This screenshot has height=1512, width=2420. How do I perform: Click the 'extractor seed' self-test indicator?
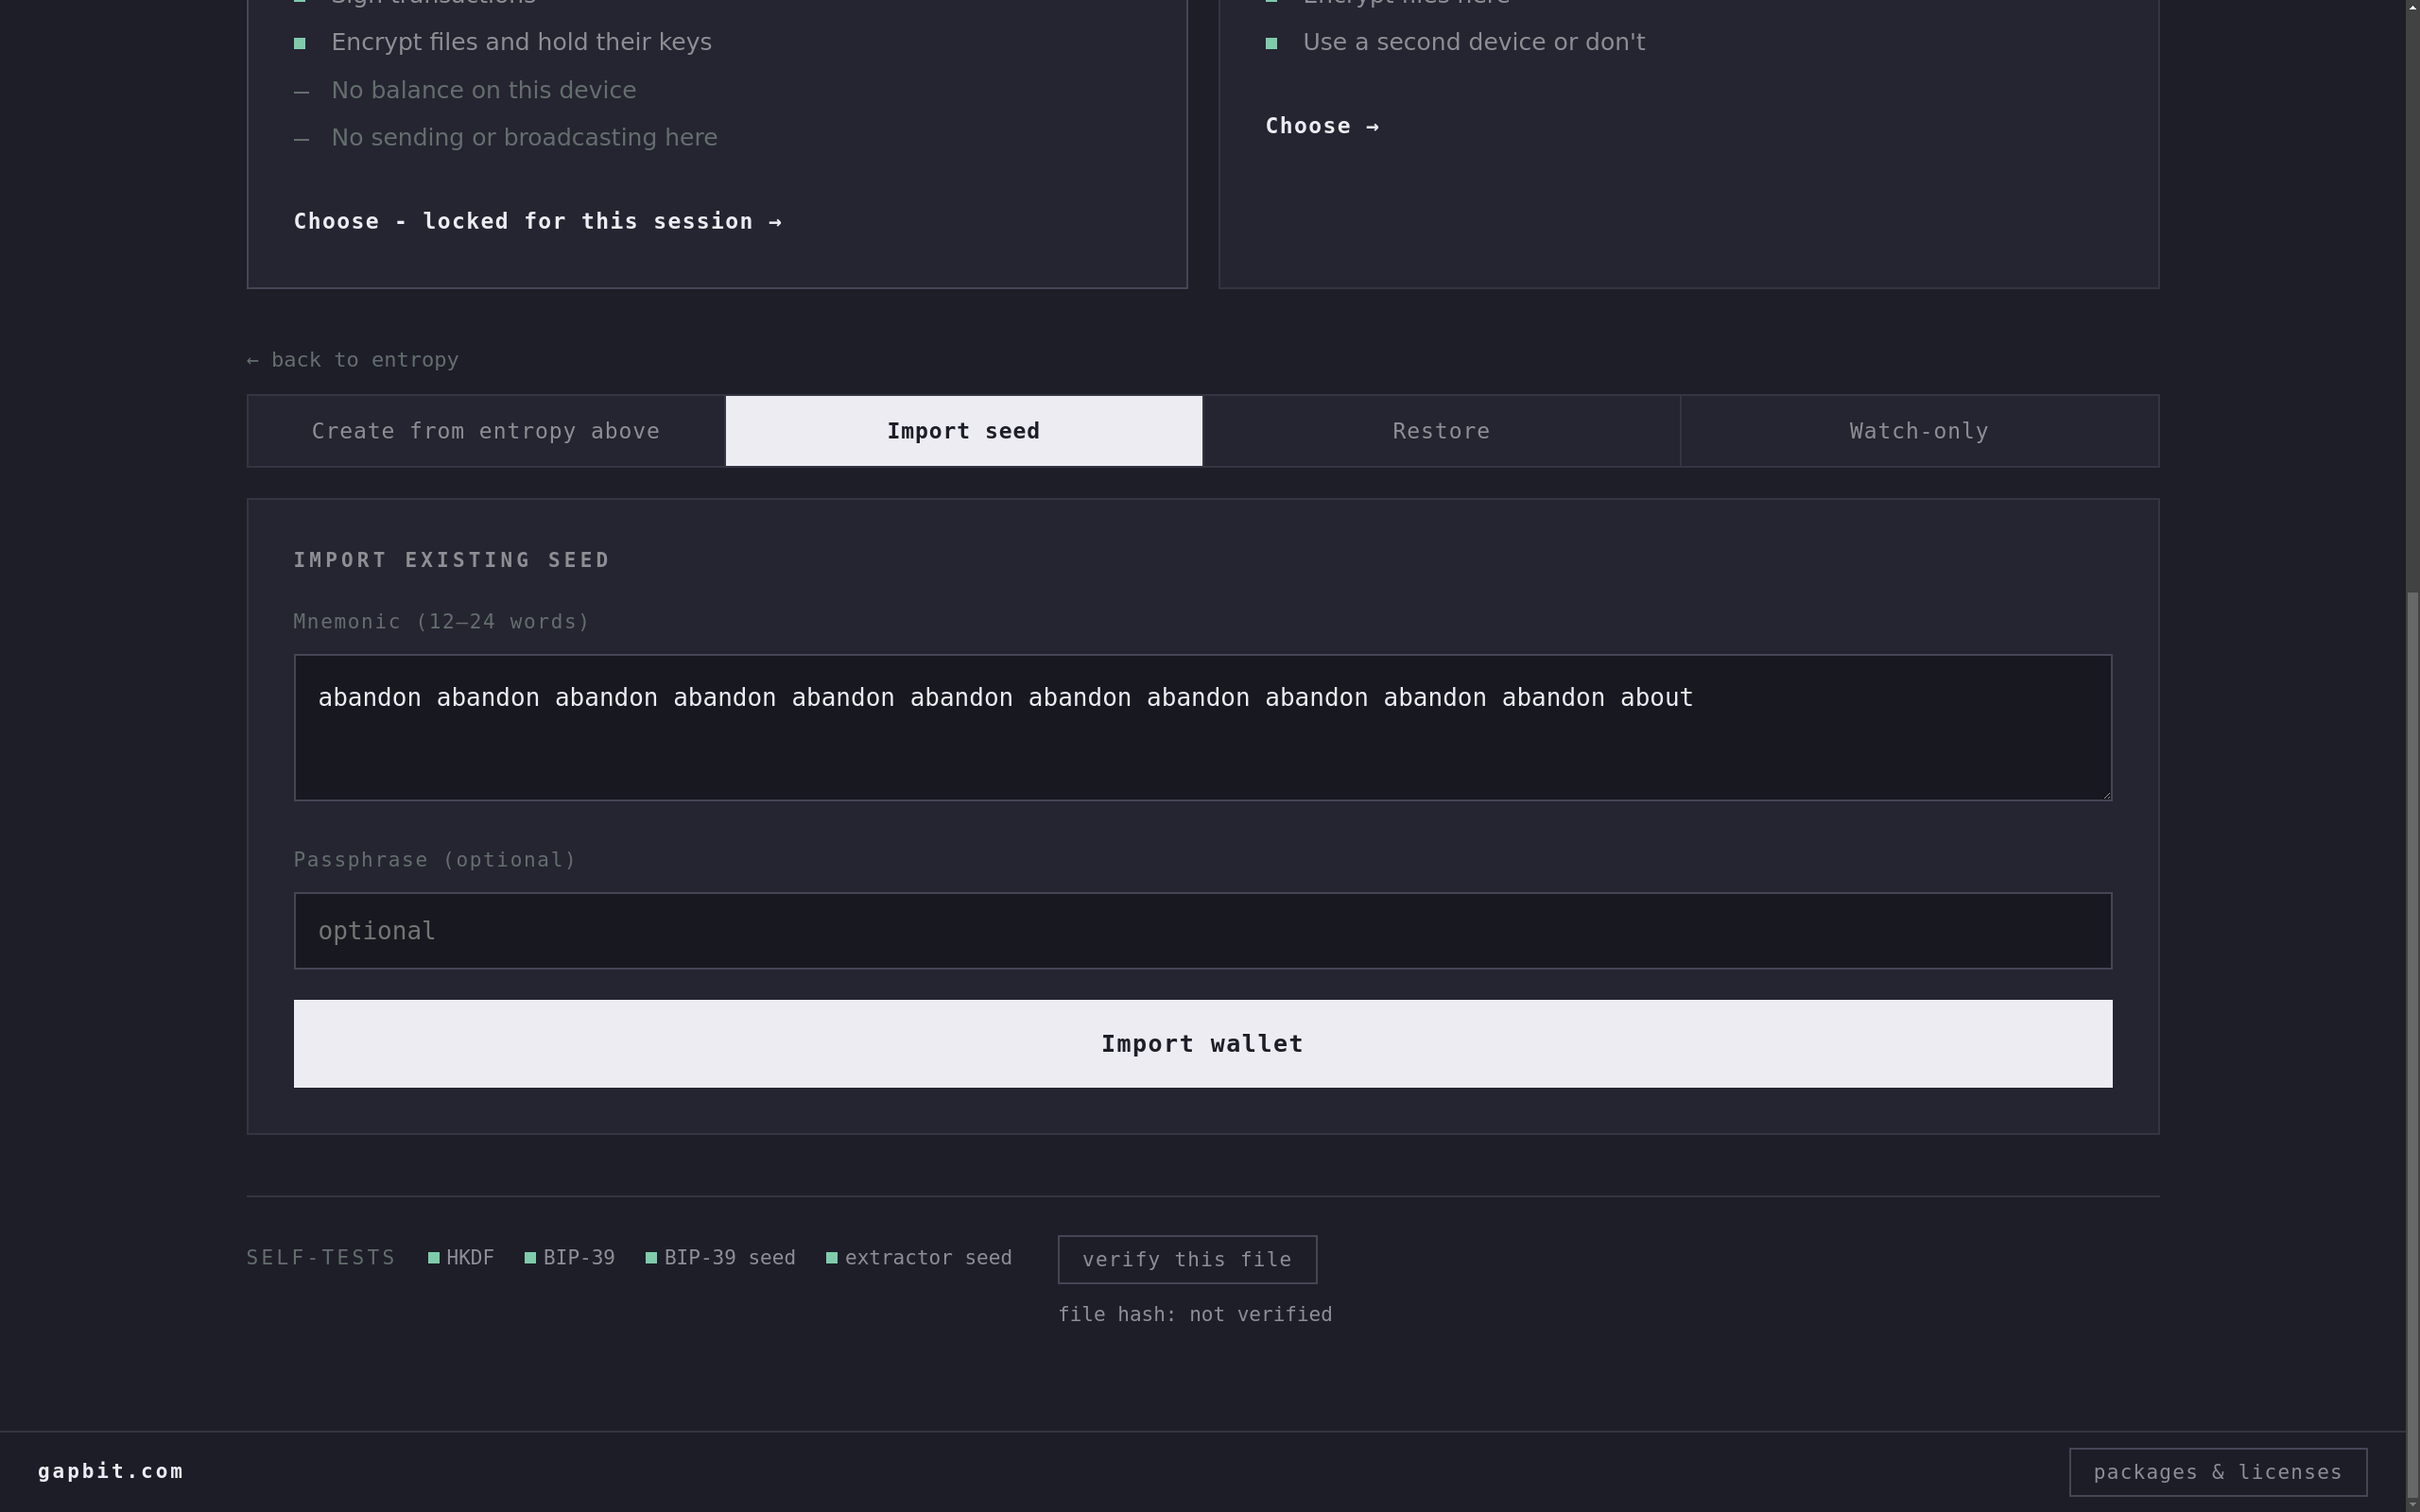(x=919, y=1258)
